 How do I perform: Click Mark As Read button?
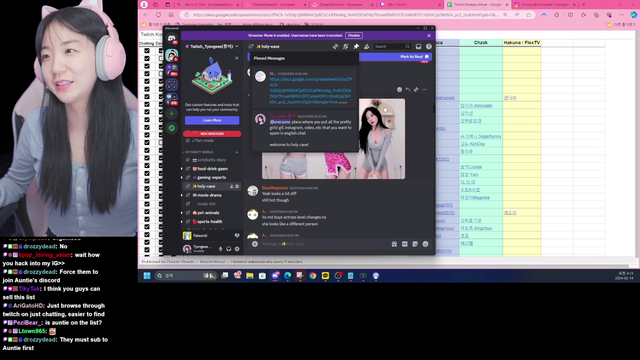tap(414, 57)
